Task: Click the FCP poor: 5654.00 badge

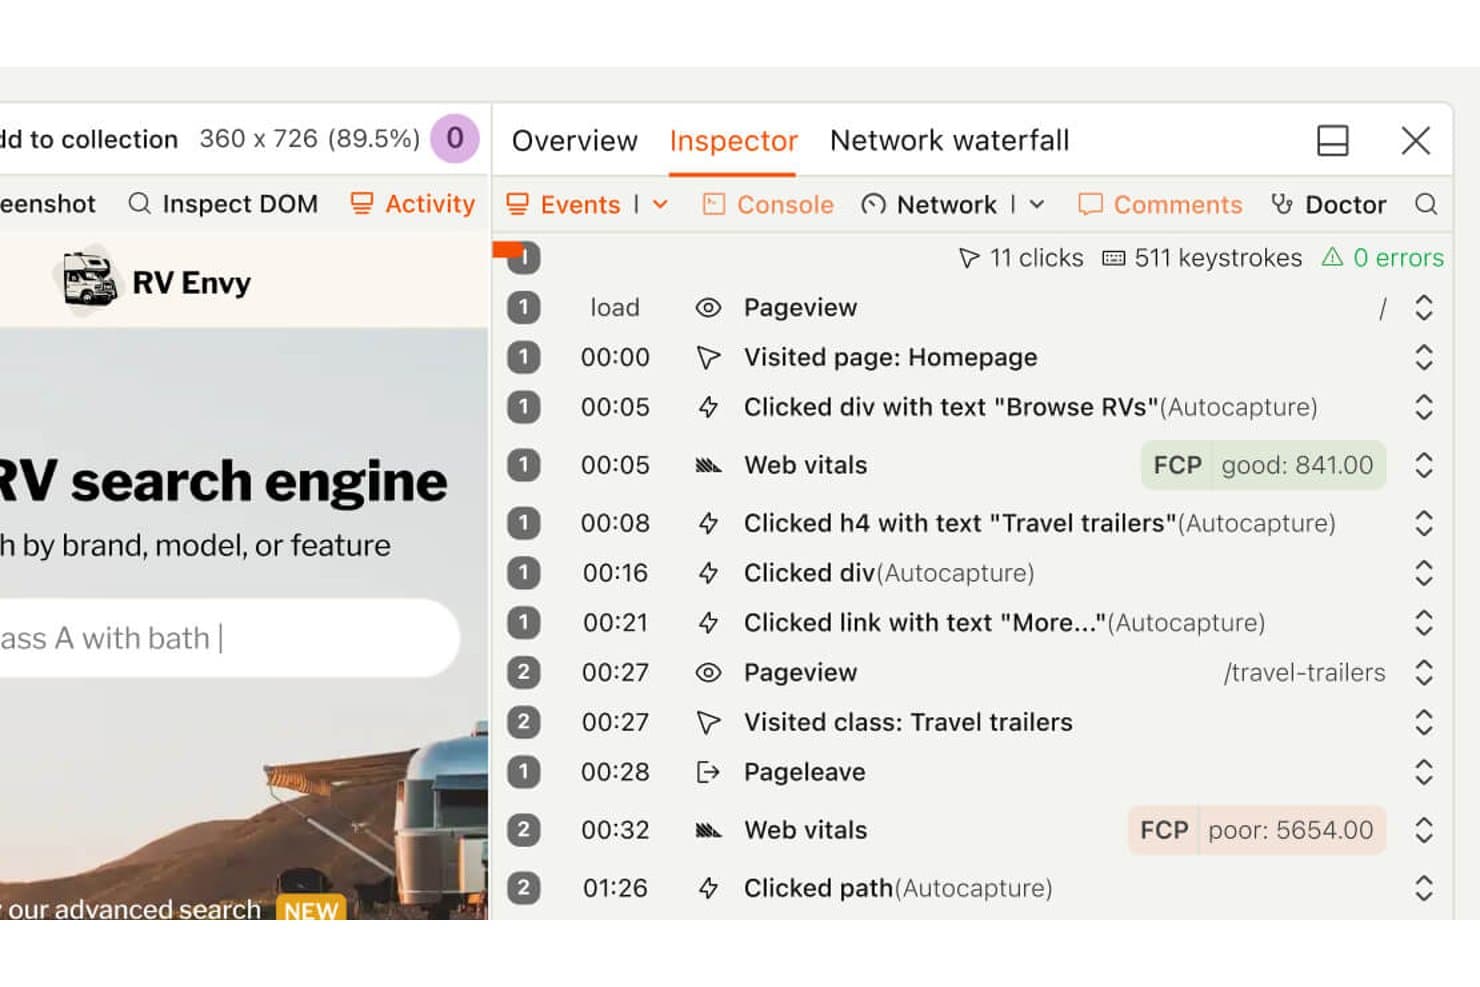Action: click(1257, 830)
